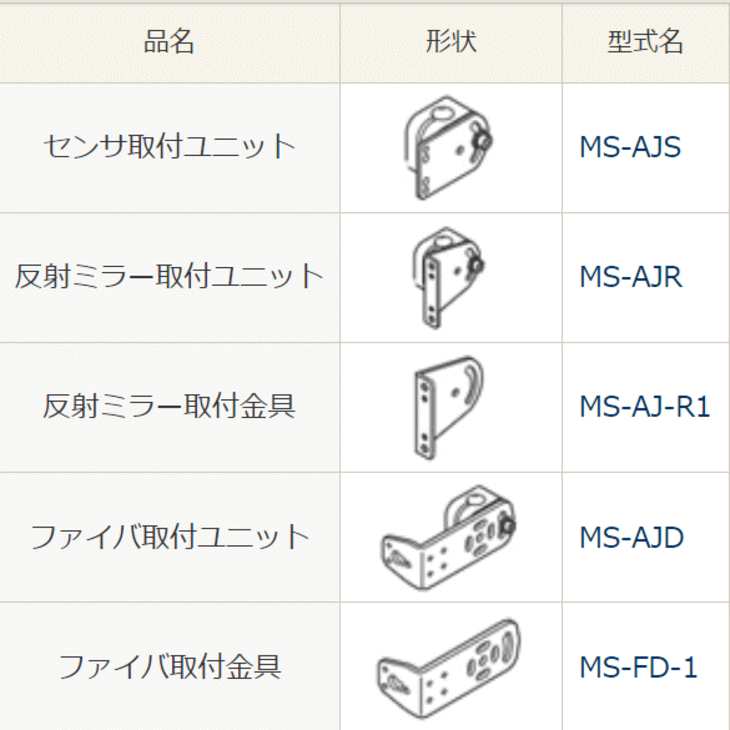Open the MS-AJS model link
Image resolution: width=730 pixels, height=730 pixels.
click(630, 147)
